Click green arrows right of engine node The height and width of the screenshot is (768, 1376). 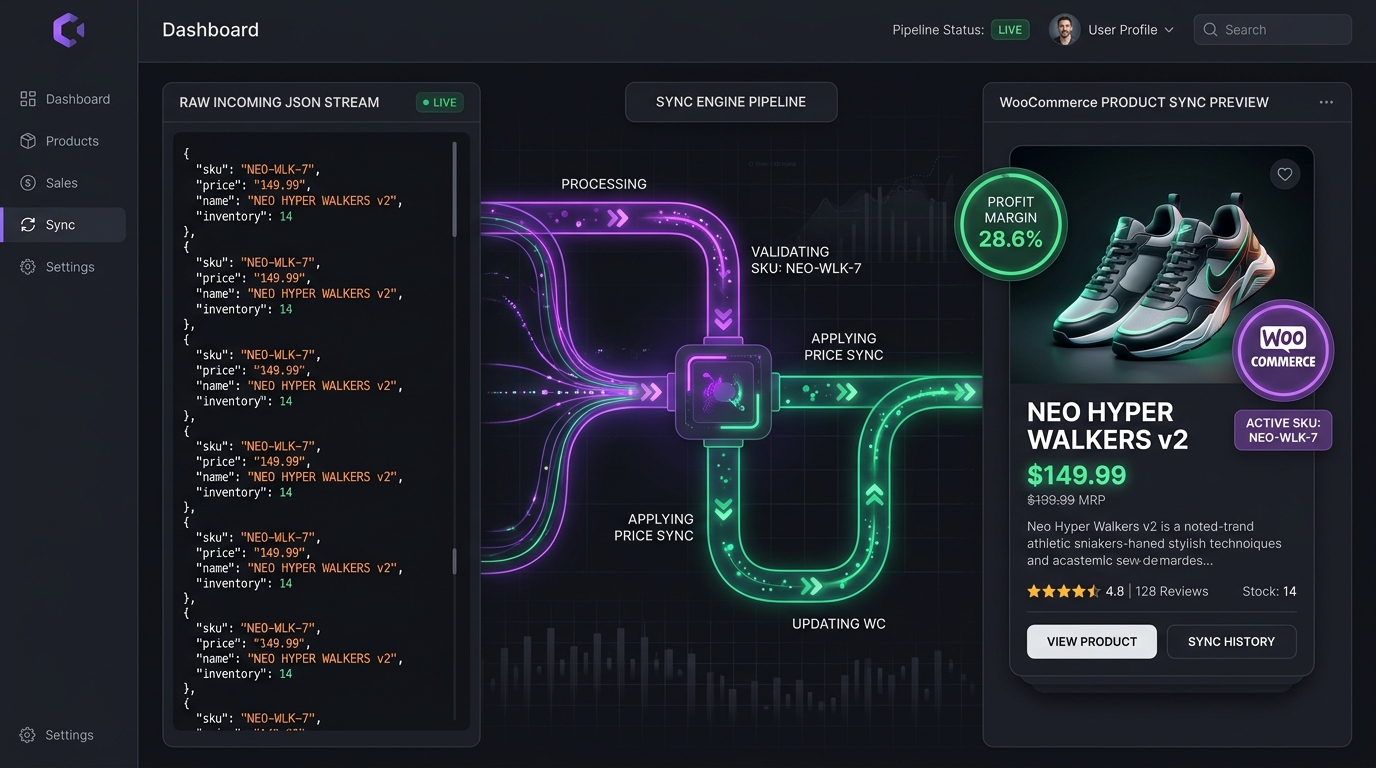[x=846, y=392]
